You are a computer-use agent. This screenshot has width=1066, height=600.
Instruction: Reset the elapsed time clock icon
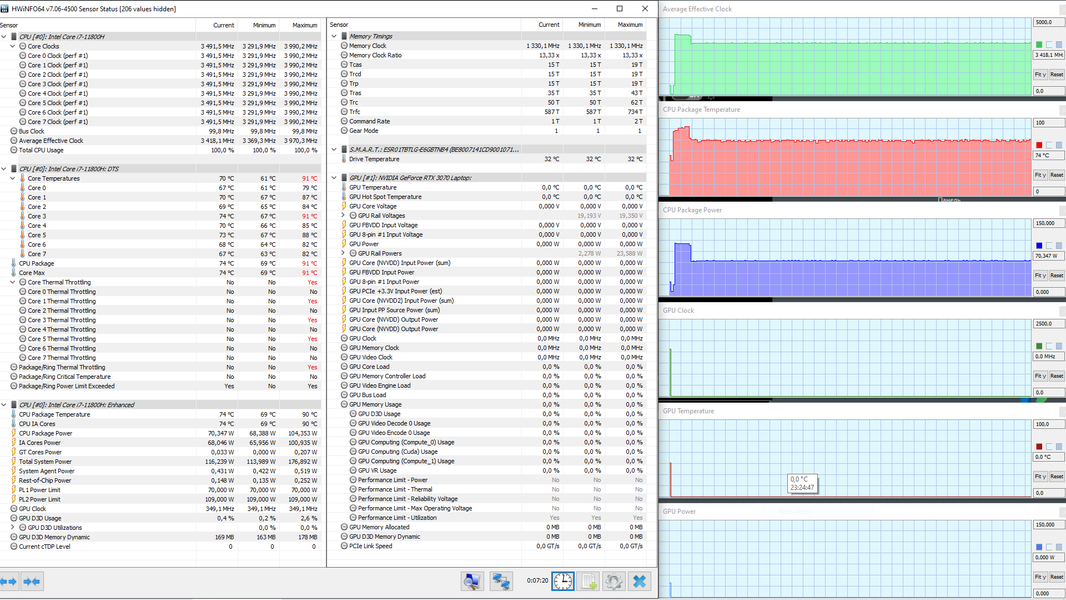pyautogui.click(x=563, y=581)
